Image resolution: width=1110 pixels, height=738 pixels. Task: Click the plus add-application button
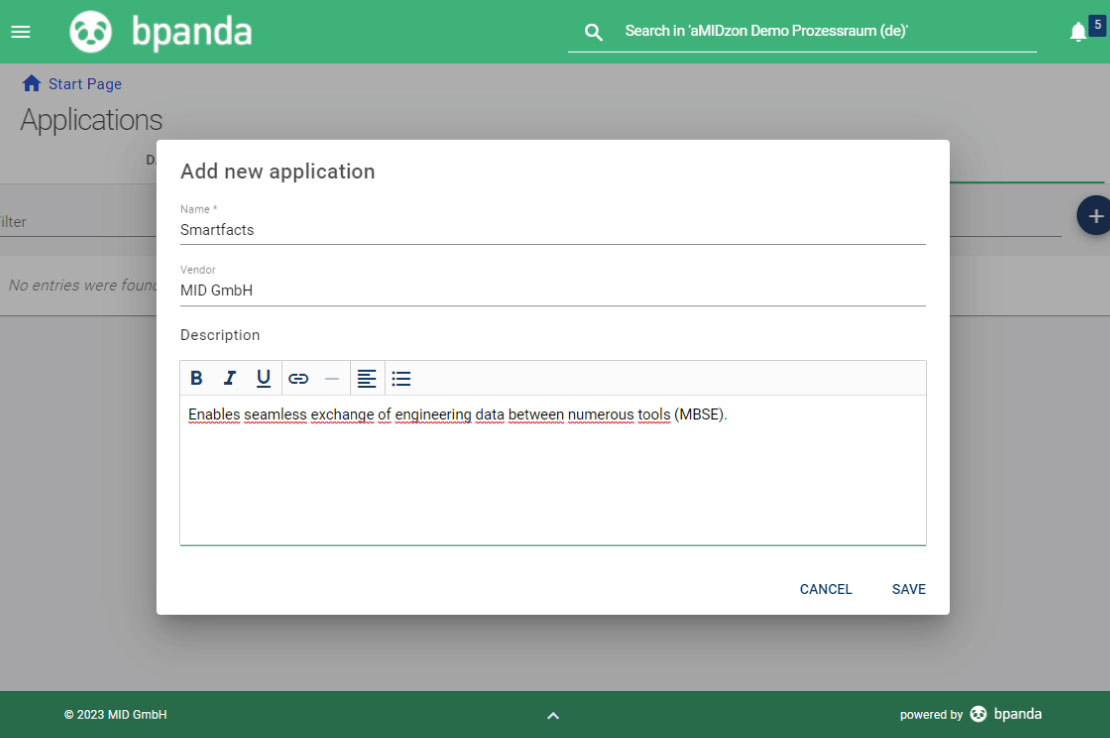(1094, 216)
